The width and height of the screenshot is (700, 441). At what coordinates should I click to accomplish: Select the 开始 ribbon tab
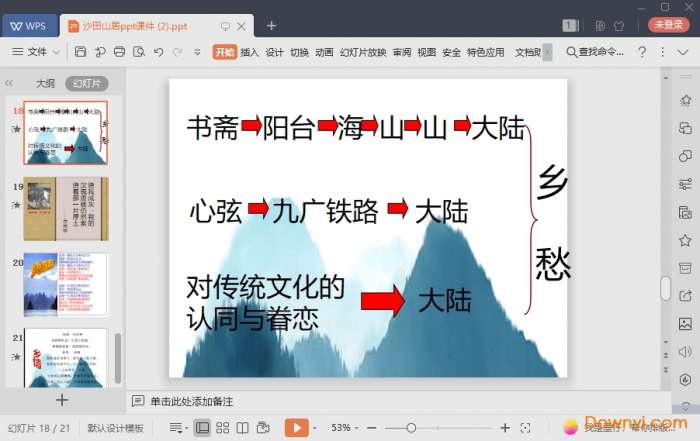click(225, 52)
